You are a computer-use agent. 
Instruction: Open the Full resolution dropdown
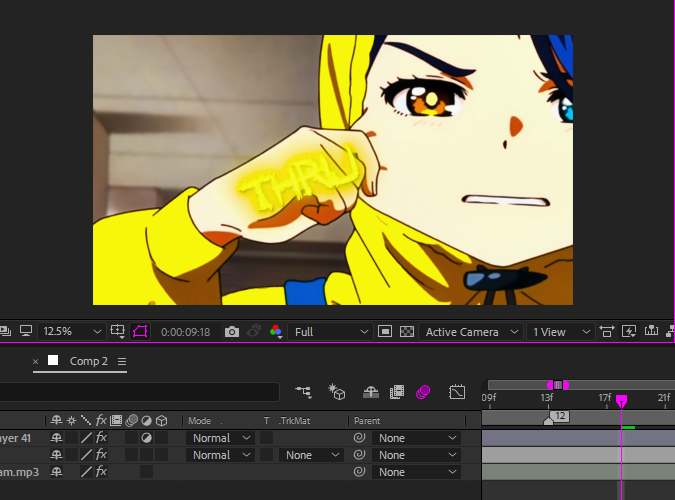tap(330, 332)
